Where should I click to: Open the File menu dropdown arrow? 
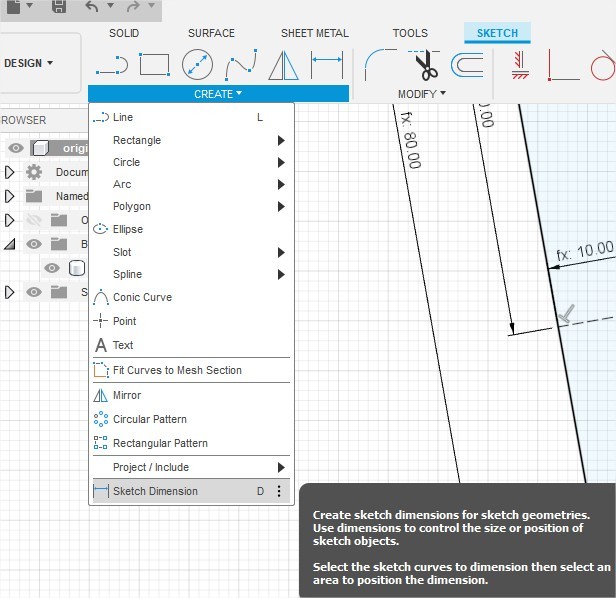pyautogui.click(x=30, y=6)
